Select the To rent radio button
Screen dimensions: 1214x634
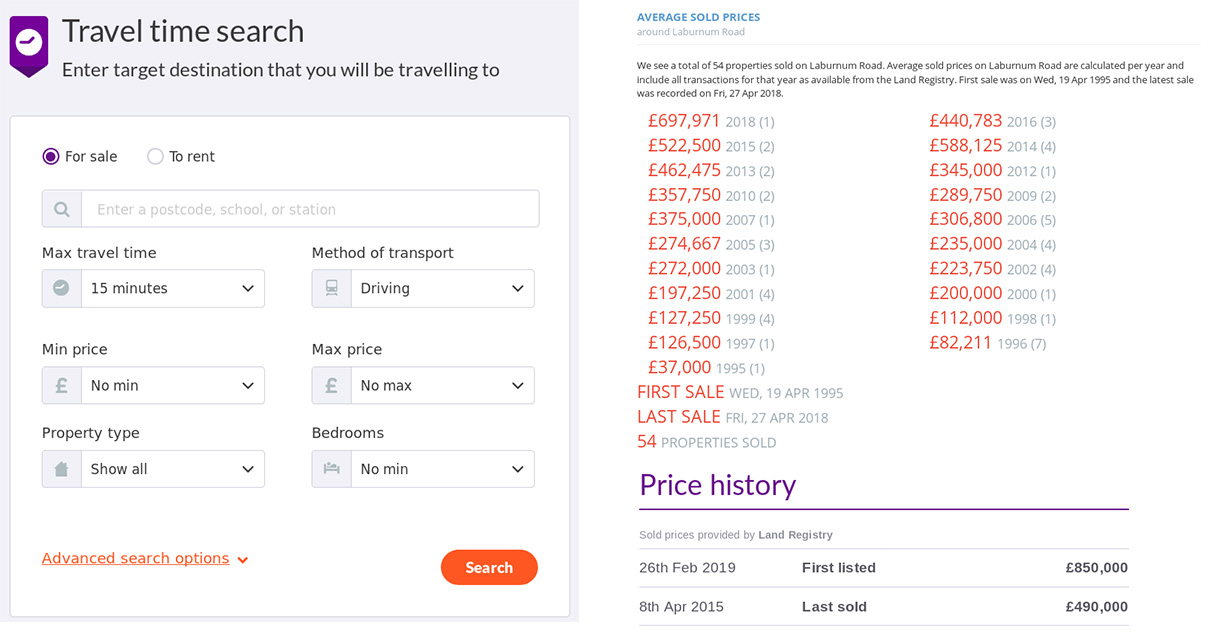tap(155, 156)
